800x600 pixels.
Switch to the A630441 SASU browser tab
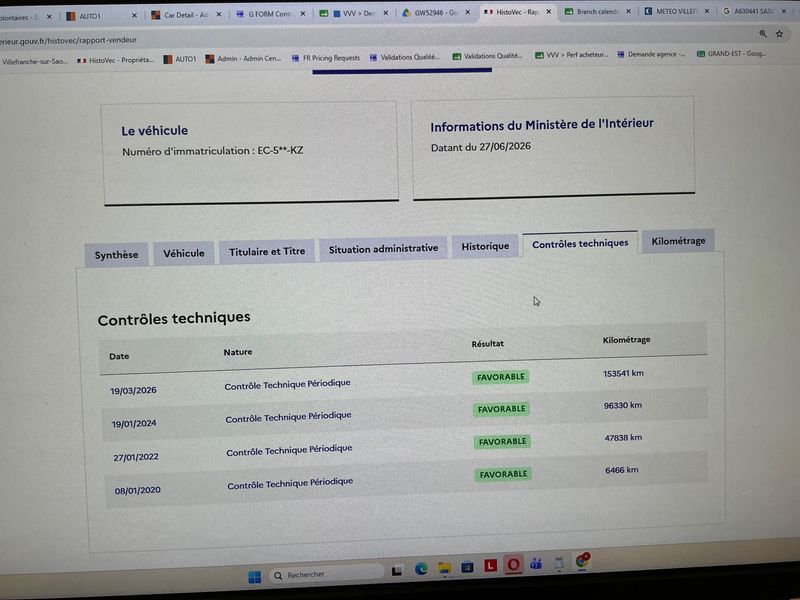point(753,11)
